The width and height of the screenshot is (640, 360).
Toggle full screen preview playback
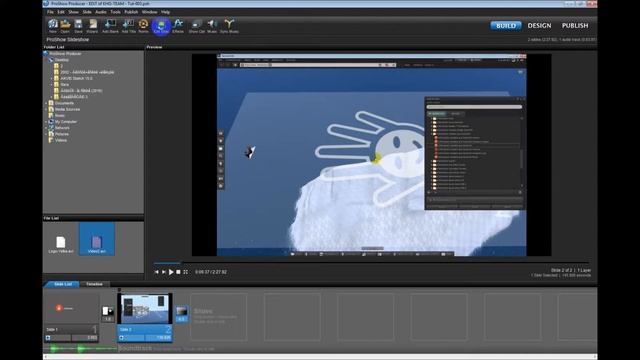tap(185, 272)
